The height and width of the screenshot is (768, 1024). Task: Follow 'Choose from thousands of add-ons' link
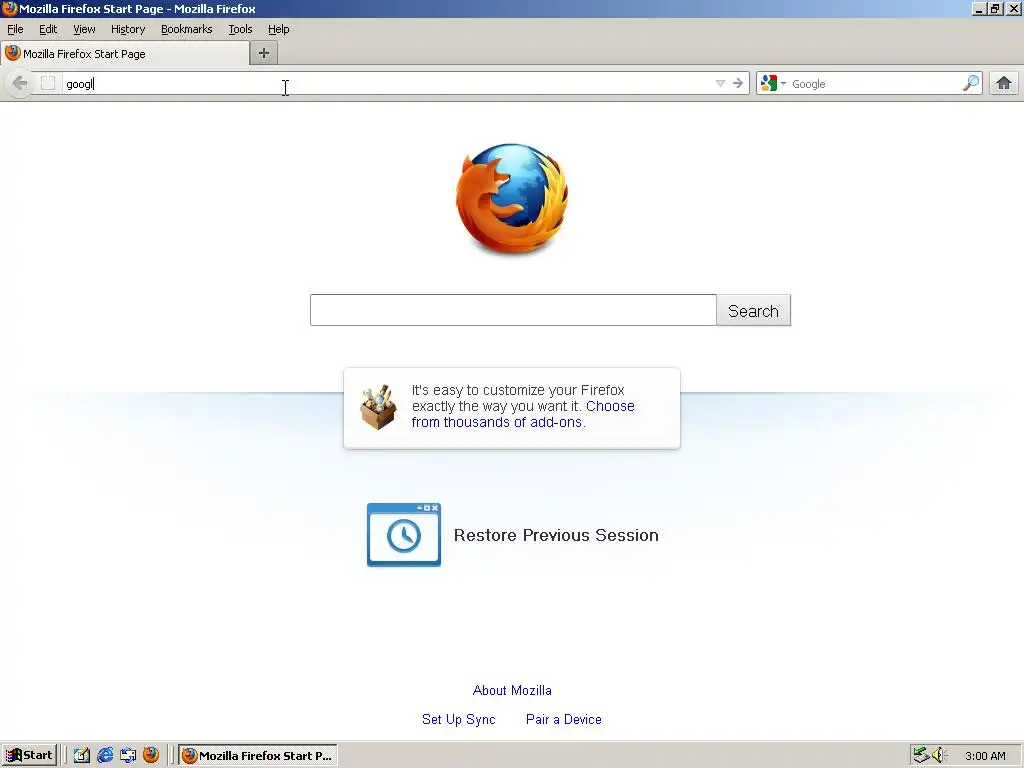click(523, 414)
